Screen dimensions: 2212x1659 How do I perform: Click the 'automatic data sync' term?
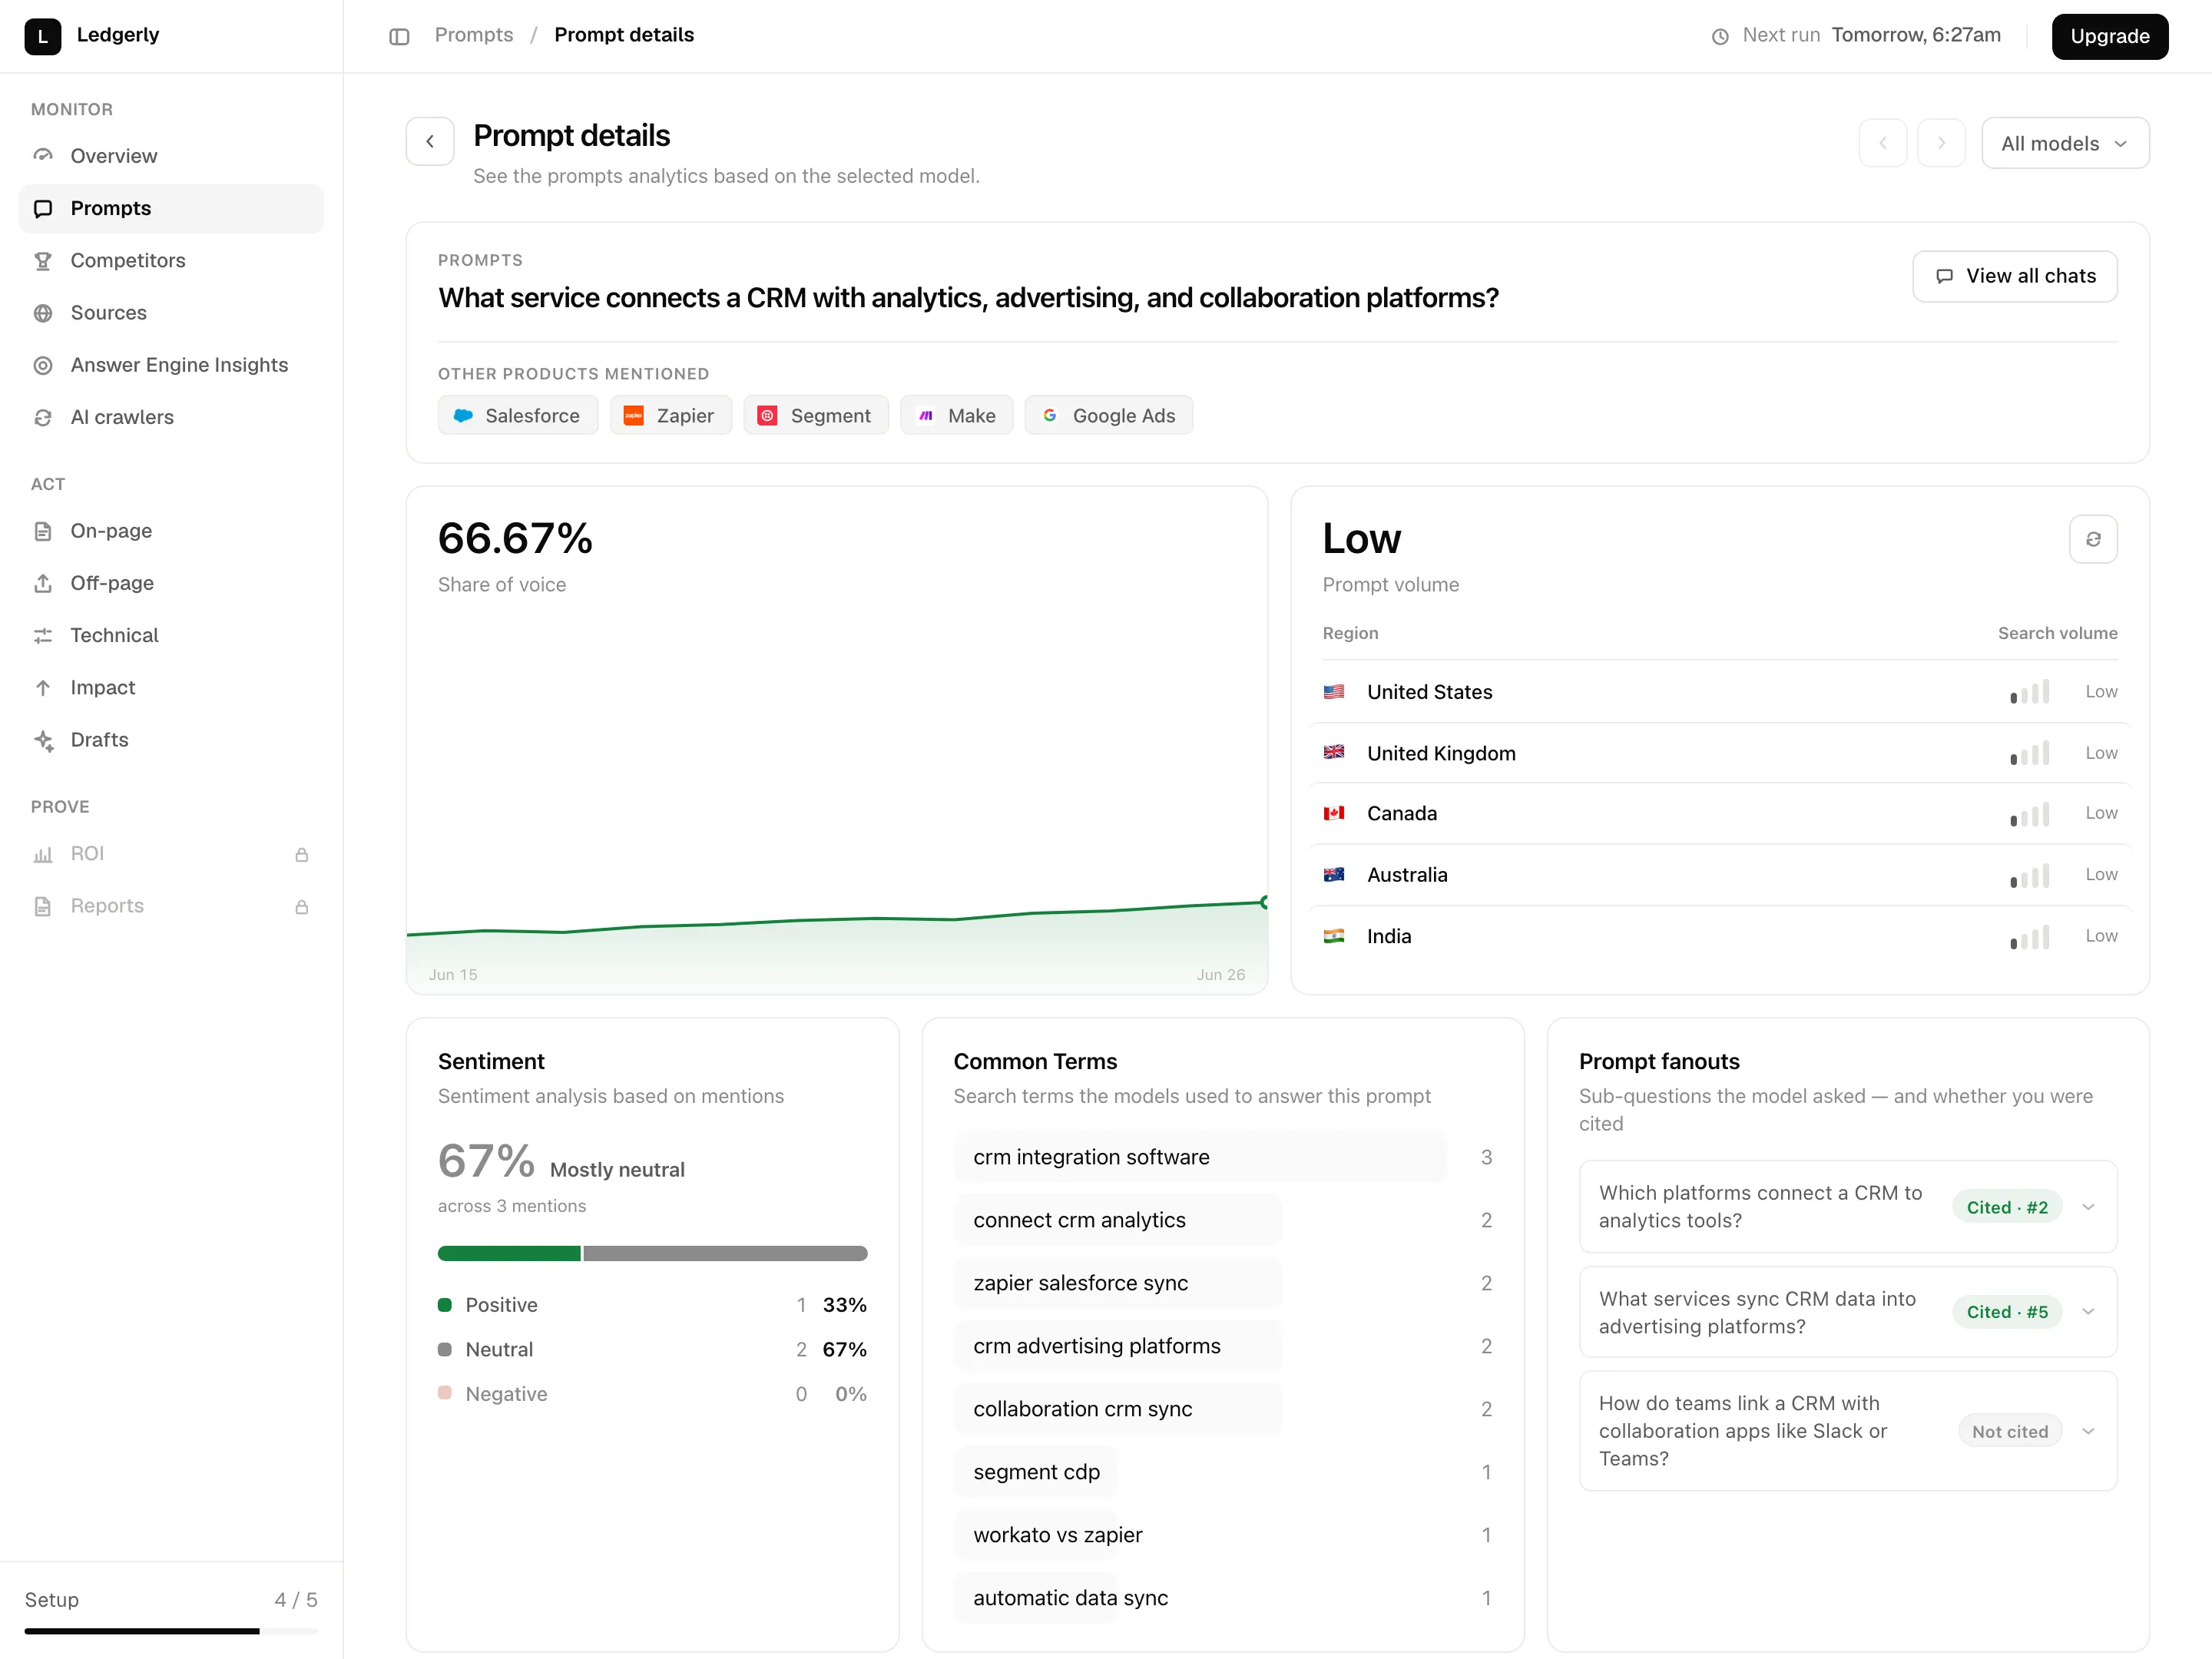coord(1070,1598)
